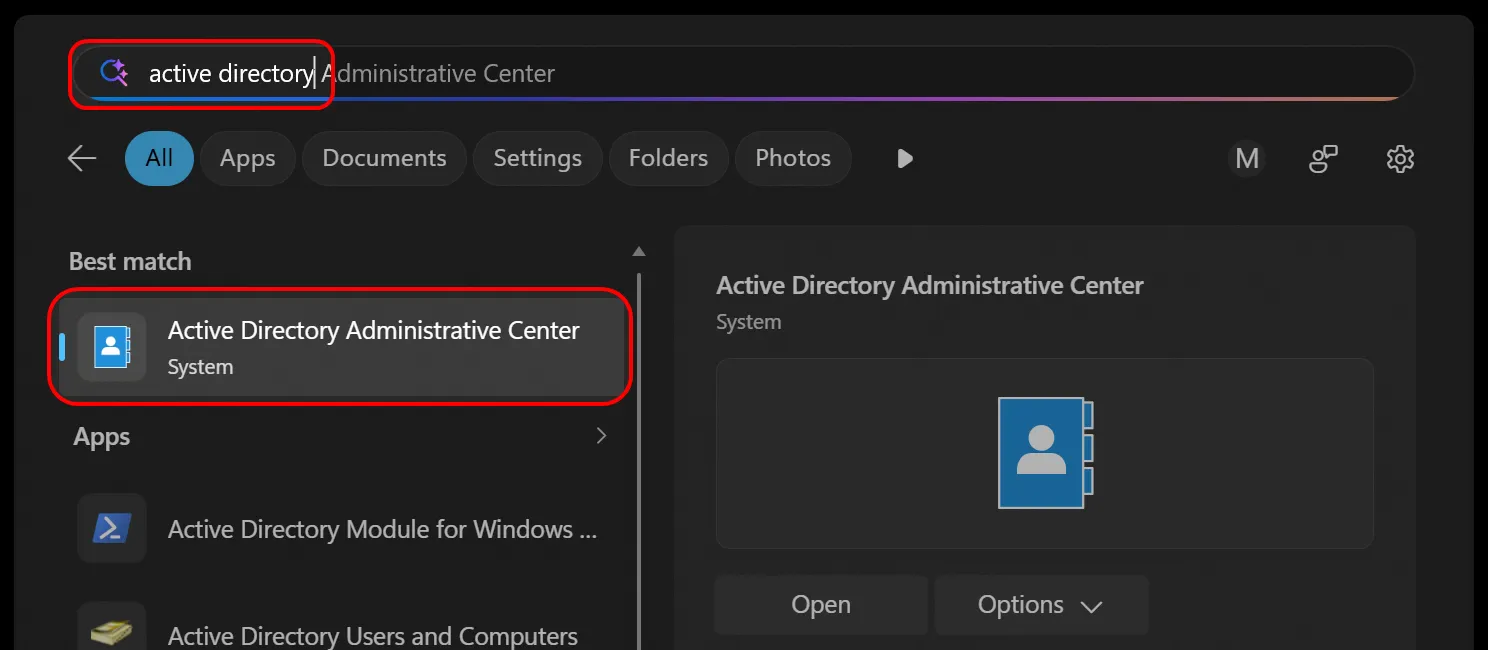Click the search sparkle icon in search box
1488x650 pixels.
[114, 72]
